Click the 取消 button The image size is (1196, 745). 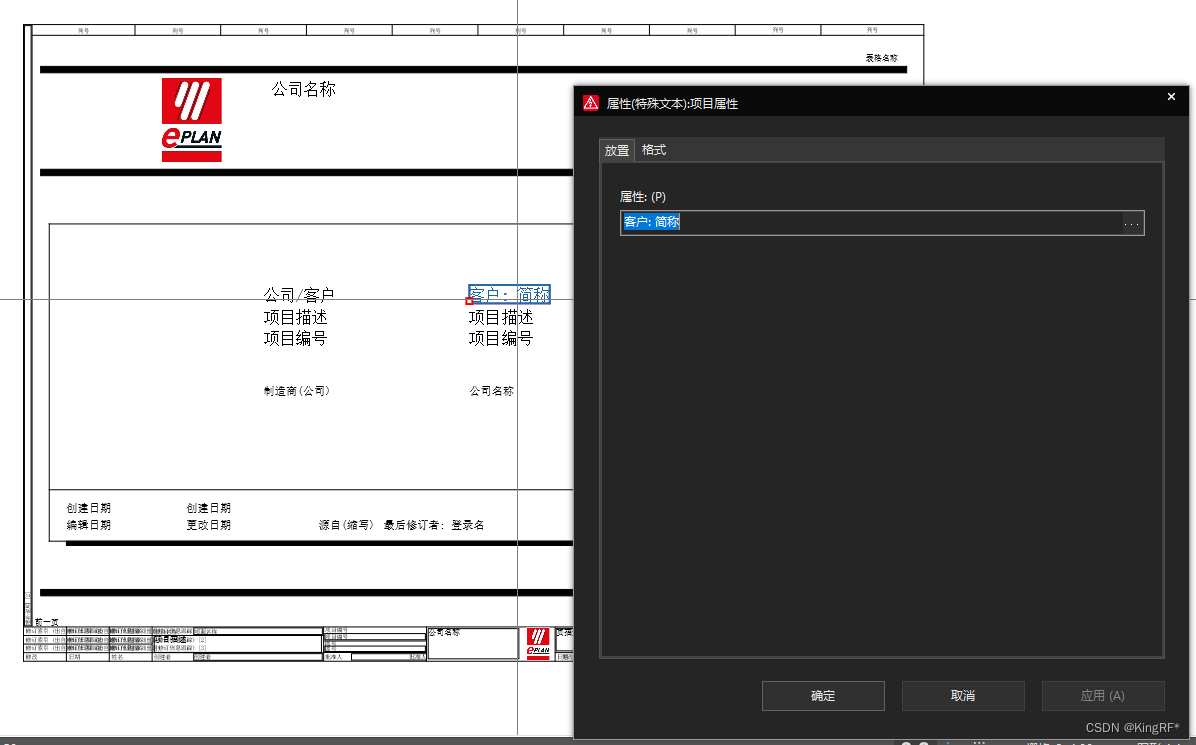point(963,696)
